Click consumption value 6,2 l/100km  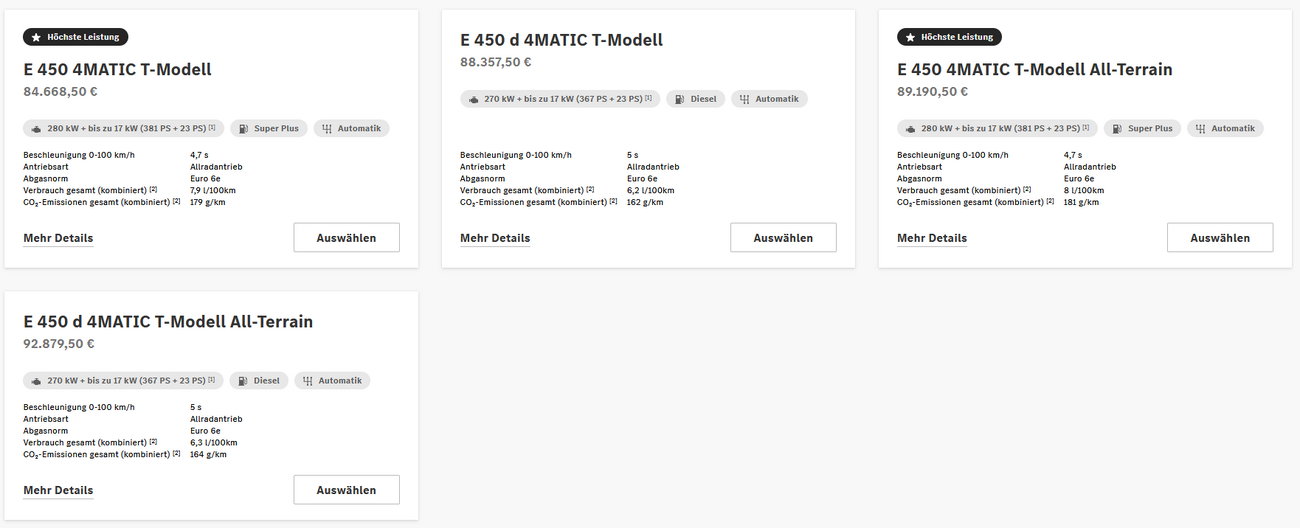click(651, 190)
